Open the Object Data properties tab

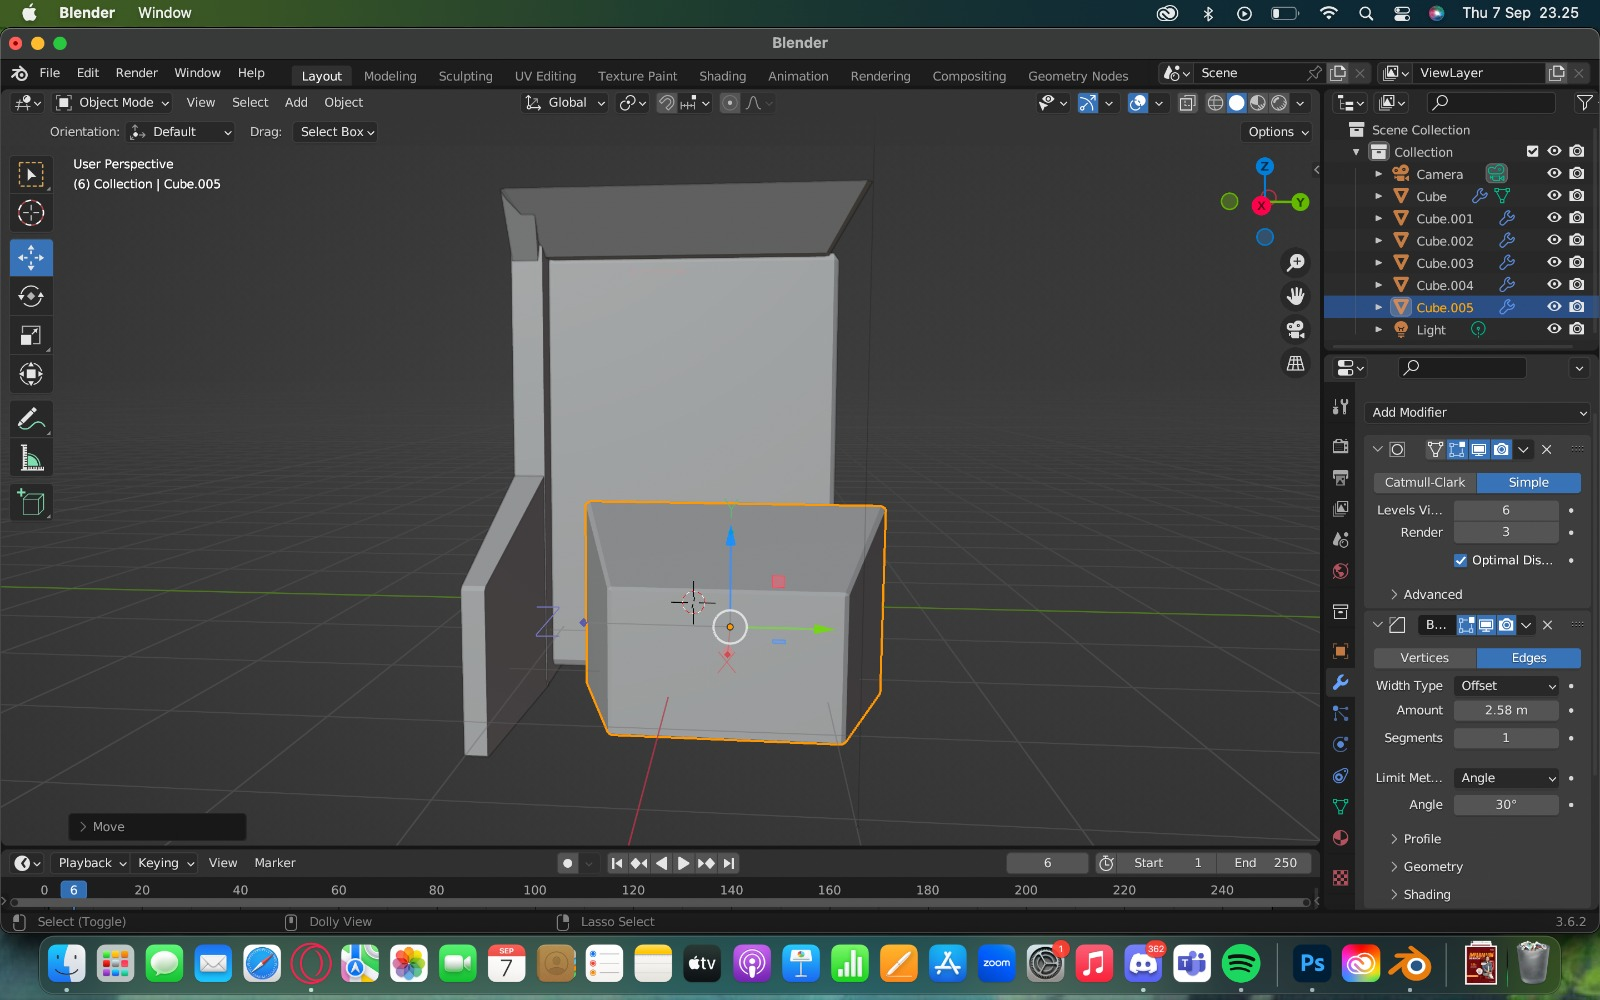point(1341,807)
